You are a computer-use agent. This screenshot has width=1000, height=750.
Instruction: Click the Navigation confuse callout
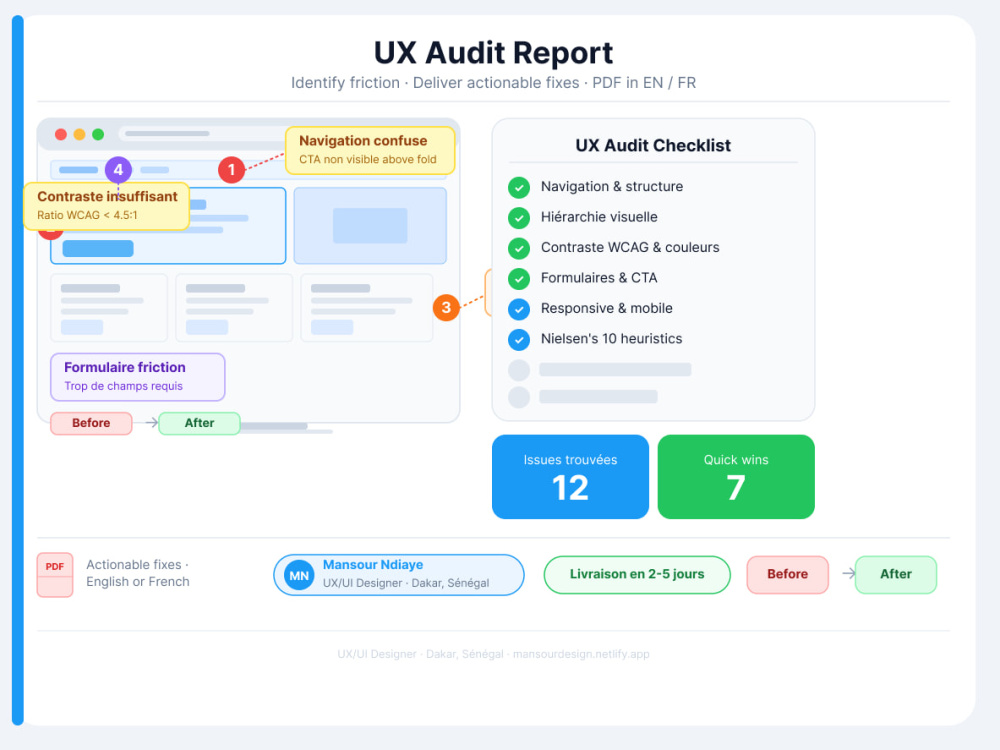tap(370, 151)
